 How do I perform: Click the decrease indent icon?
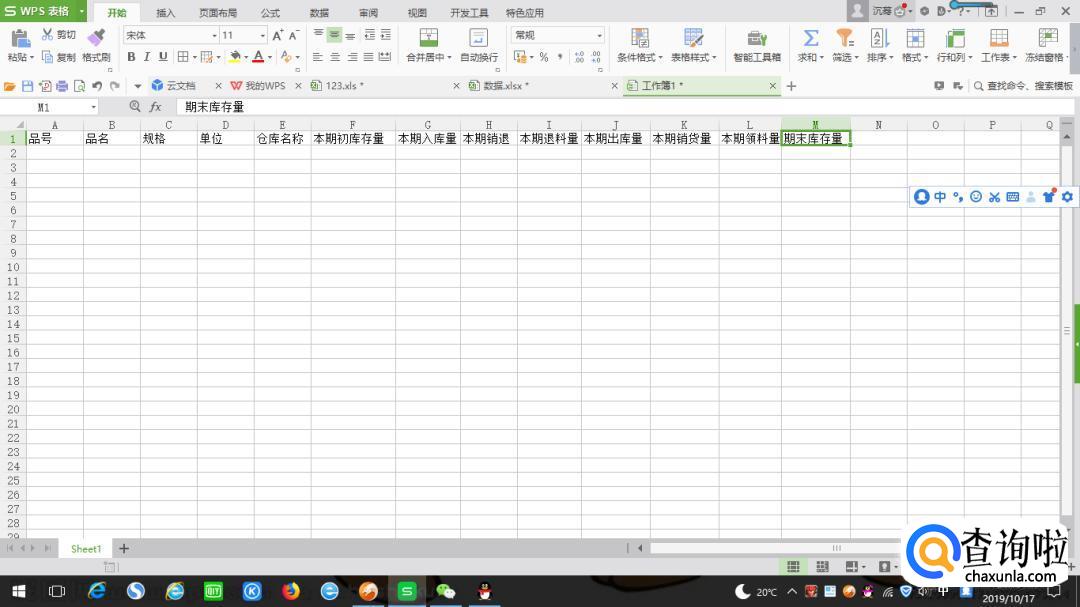pos(370,34)
